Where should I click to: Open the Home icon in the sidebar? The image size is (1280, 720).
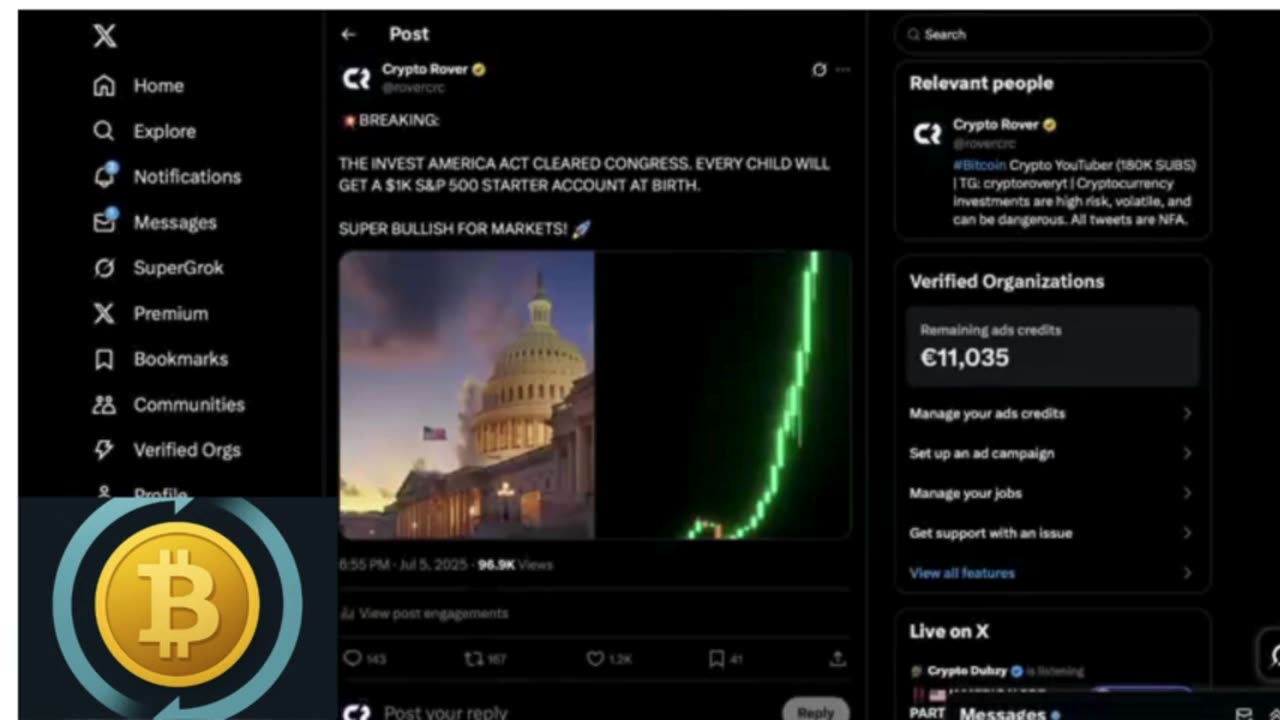tap(104, 86)
